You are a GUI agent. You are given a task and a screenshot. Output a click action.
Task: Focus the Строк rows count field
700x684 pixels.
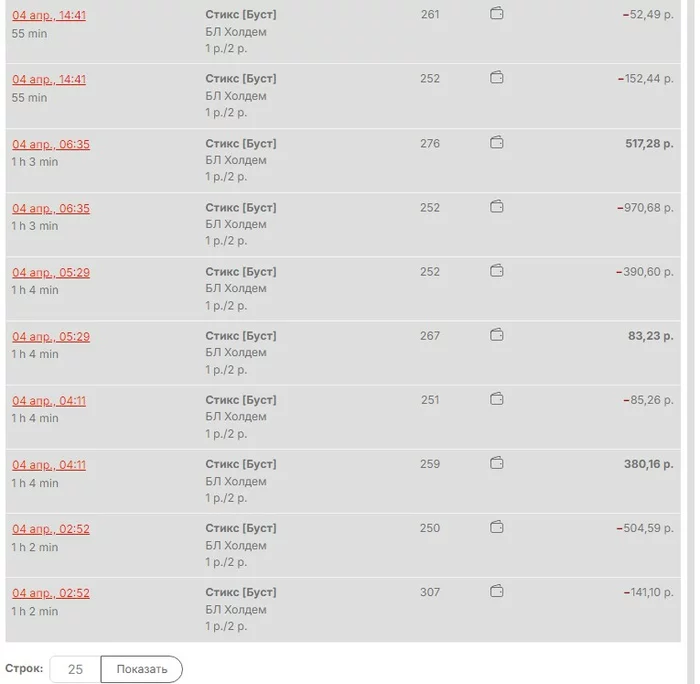click(x=75, y=669)
